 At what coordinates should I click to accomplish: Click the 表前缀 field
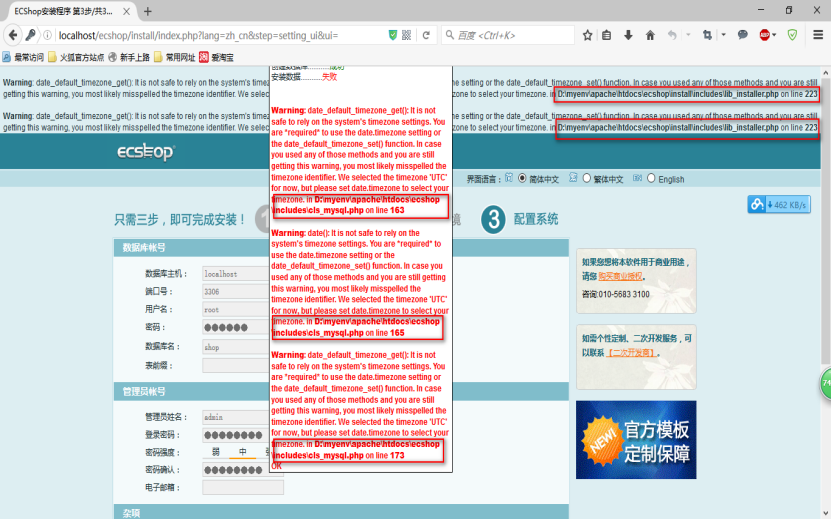pos(236,365)
